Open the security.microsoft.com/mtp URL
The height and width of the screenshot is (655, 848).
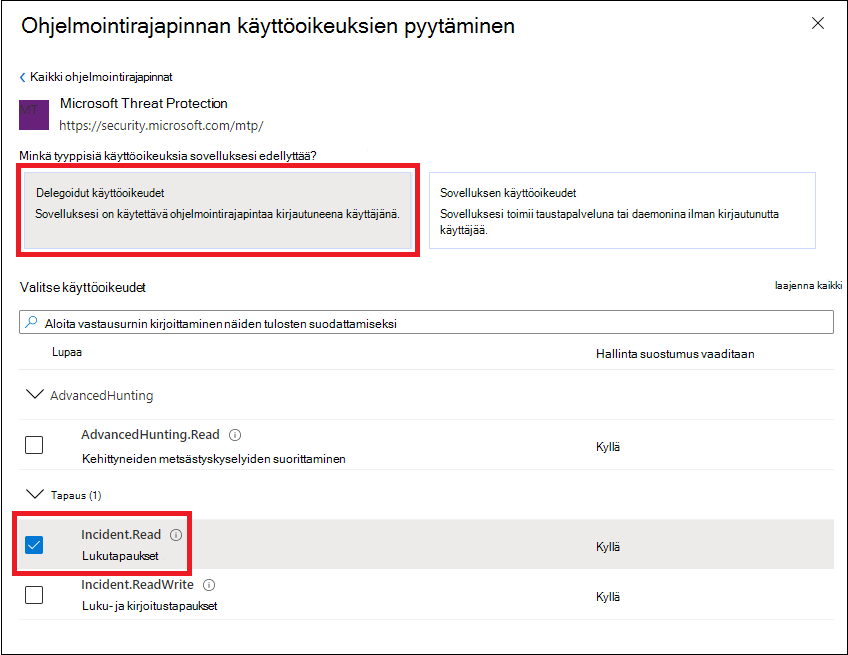(x=161, y=125)
